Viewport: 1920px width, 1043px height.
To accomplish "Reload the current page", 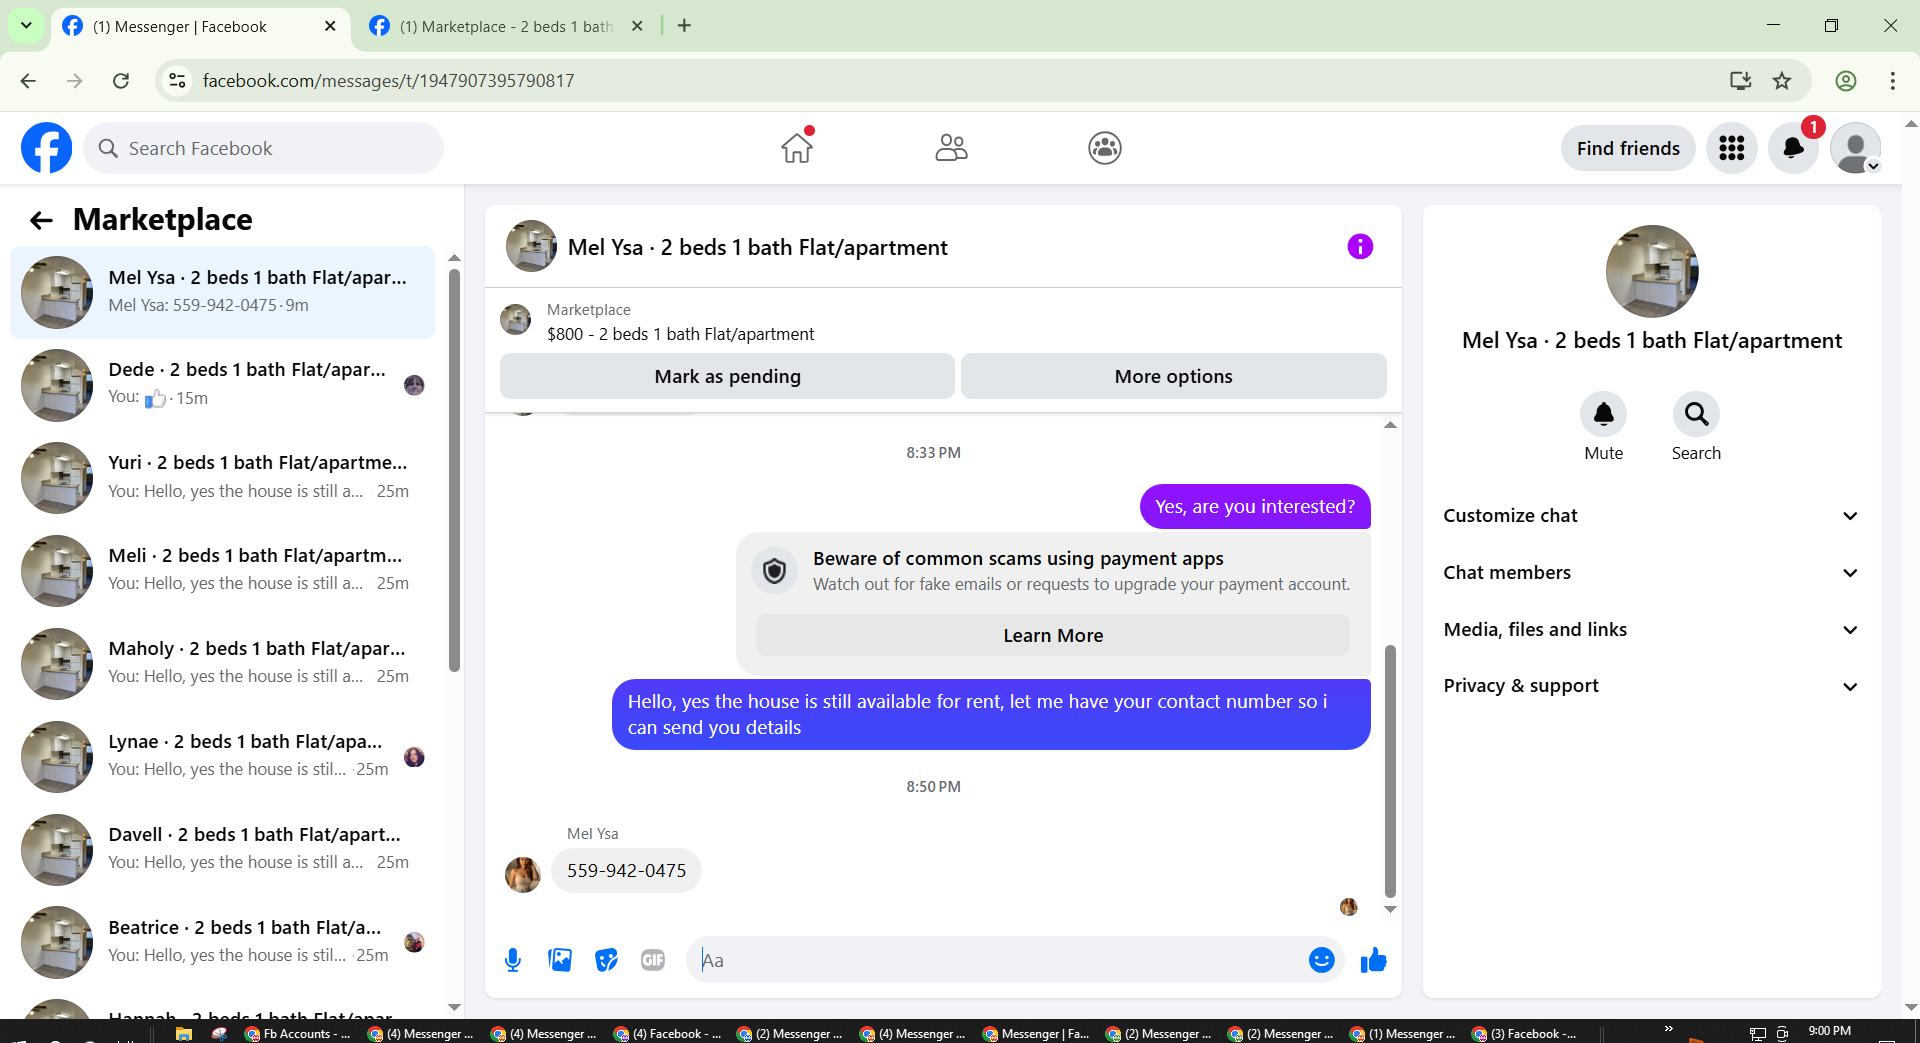I will [x=121, y=81].
